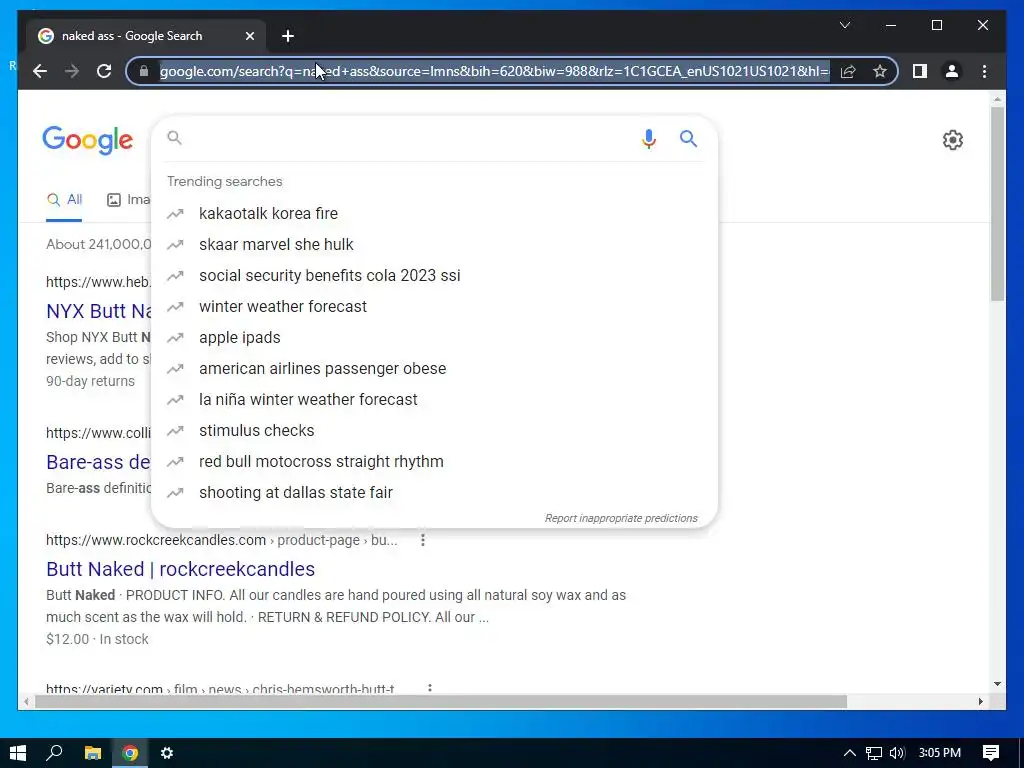The height and width of the screenshot is (768, 1024).
Task: Open the notification center icon
Action: coord(991,753)
